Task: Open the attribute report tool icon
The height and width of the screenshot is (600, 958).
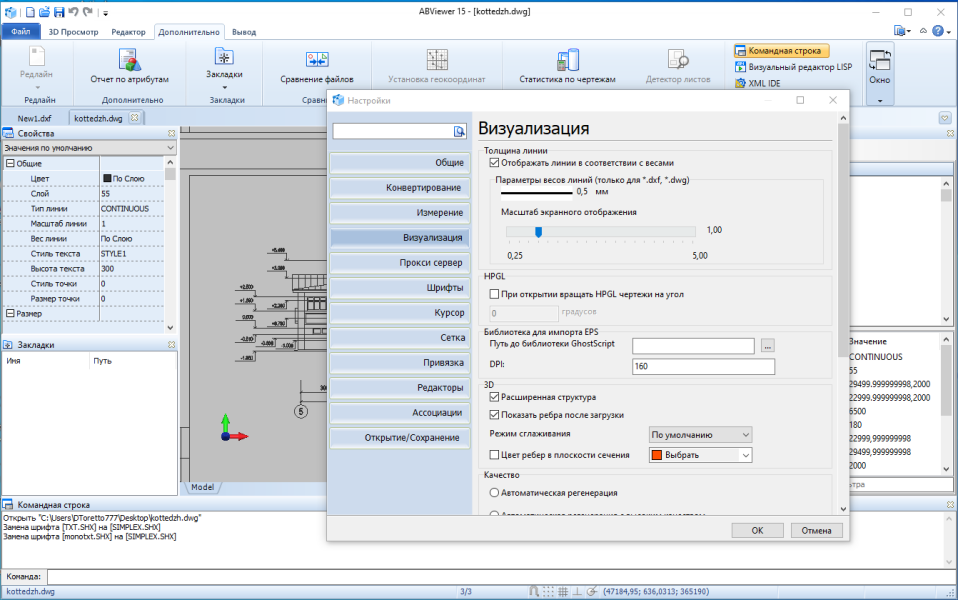Action: pos(130,60)
